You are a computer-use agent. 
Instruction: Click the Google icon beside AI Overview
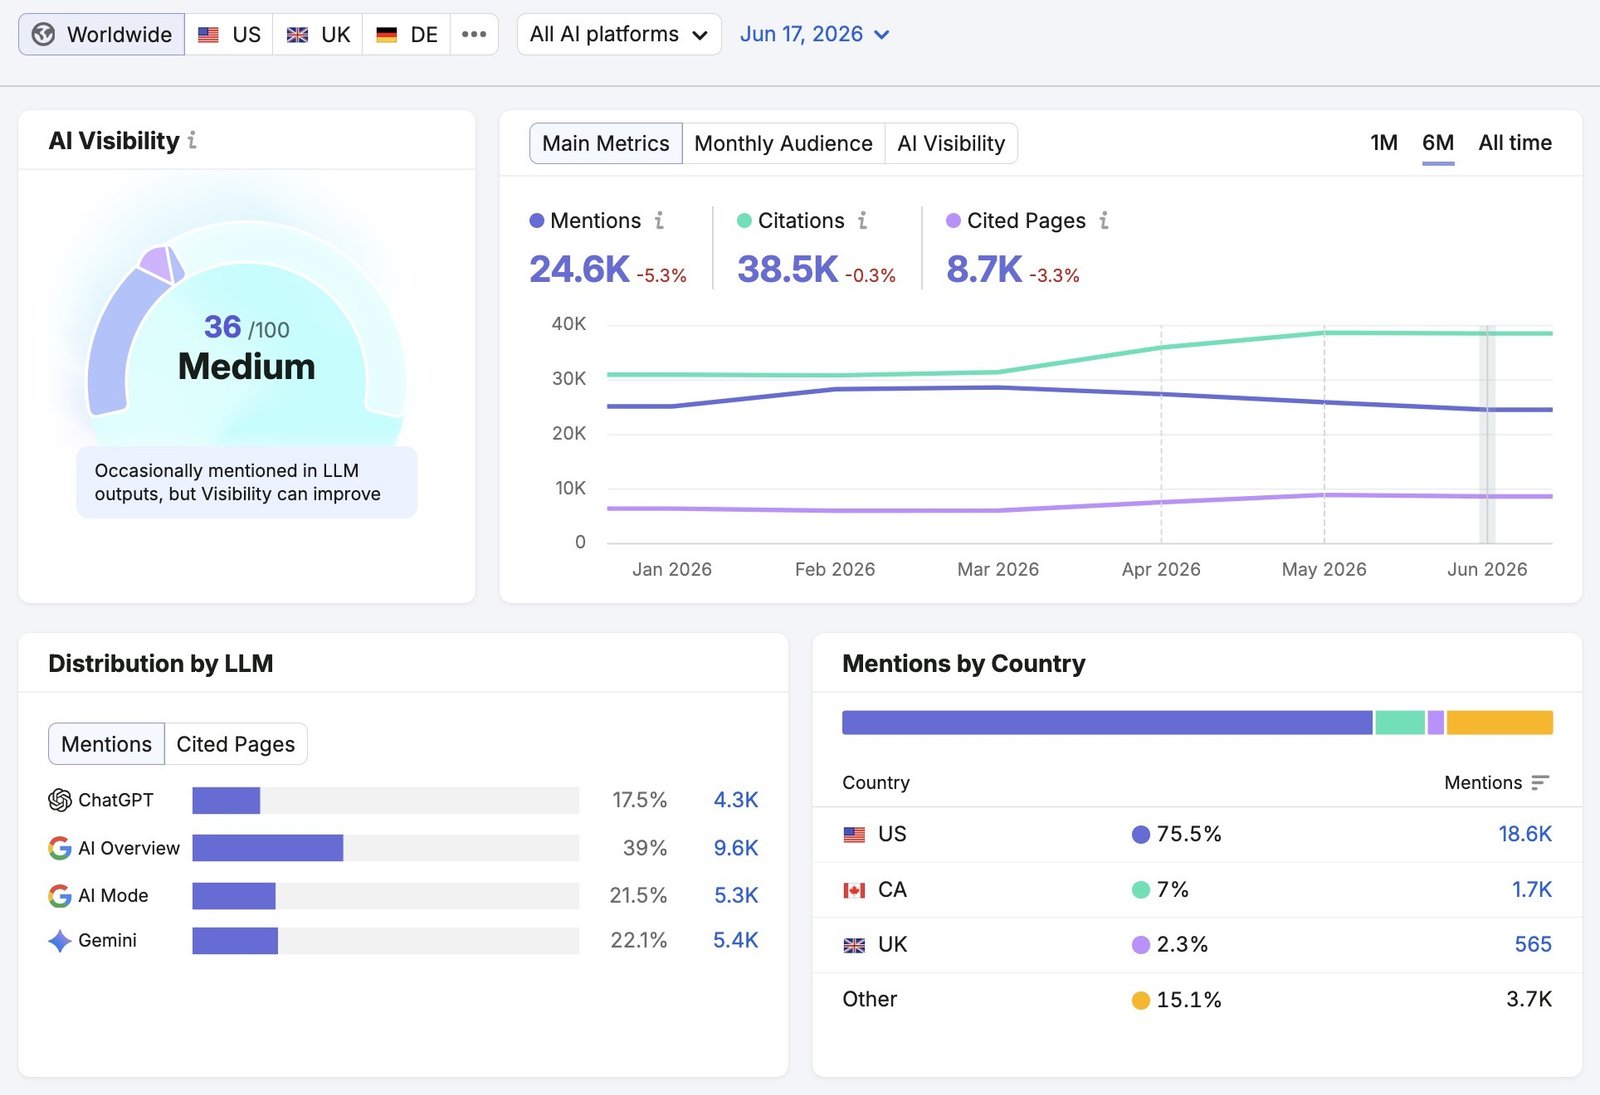point(60,848)
